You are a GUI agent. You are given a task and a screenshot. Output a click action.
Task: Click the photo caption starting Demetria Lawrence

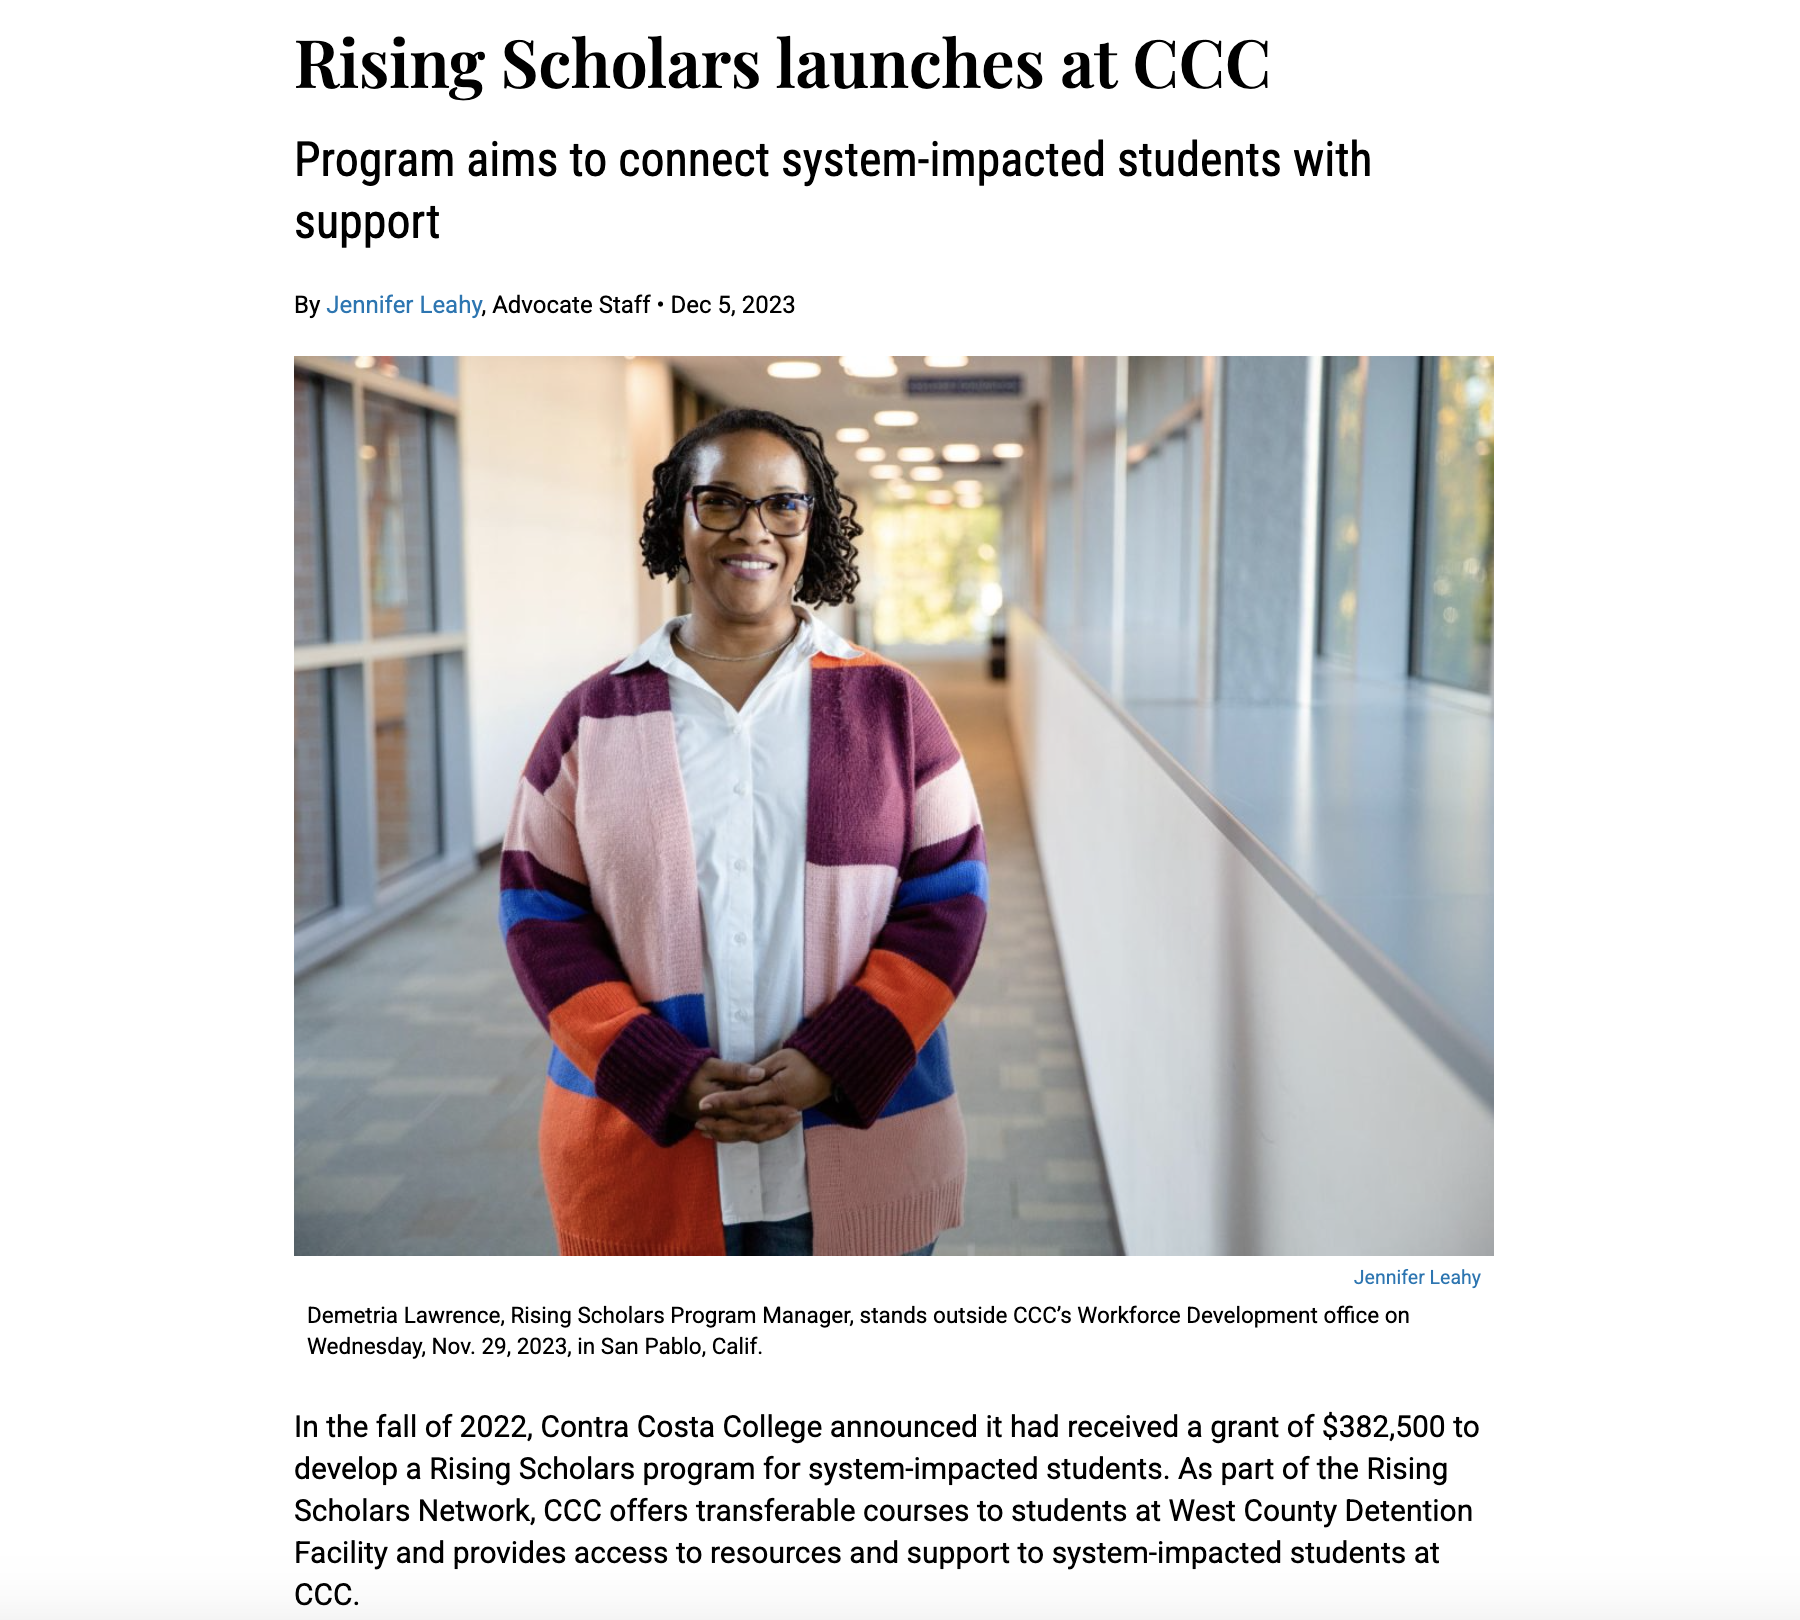pyautogui.click(x=858, y=1330)
